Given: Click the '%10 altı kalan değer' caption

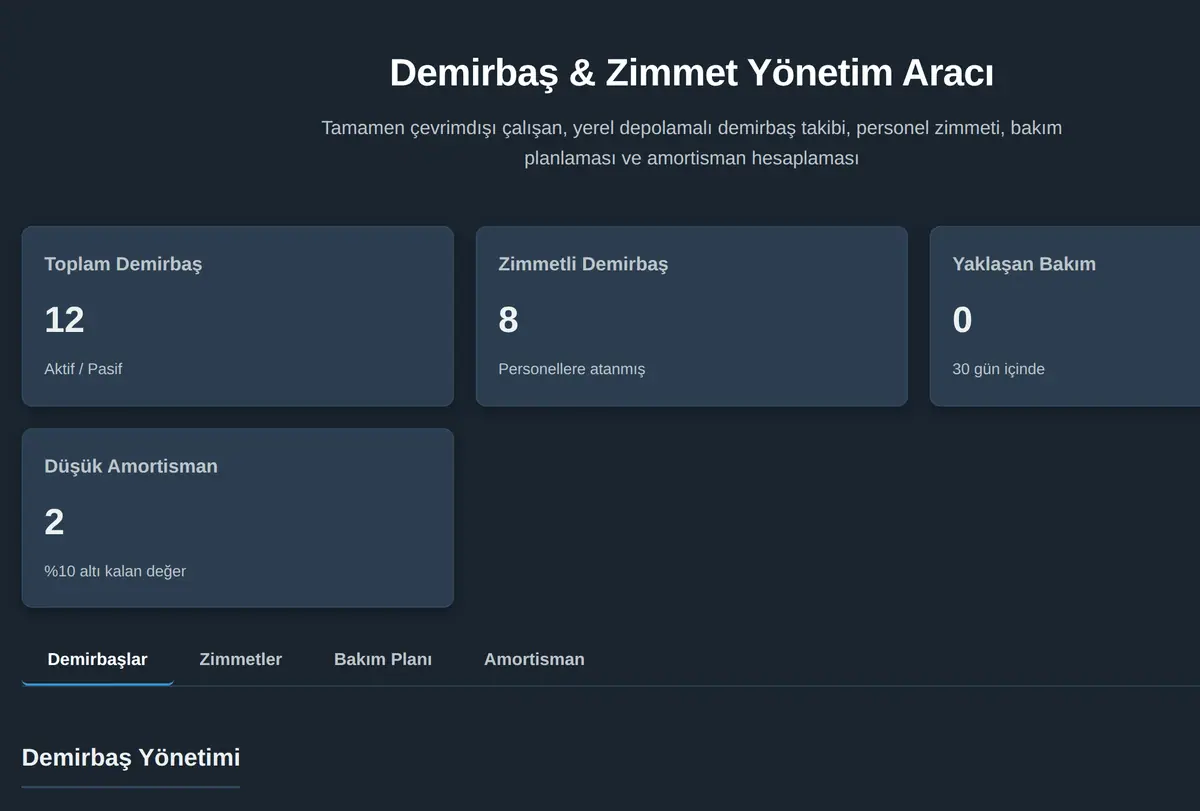Looking at the screenshot, I should pos(115,571).
